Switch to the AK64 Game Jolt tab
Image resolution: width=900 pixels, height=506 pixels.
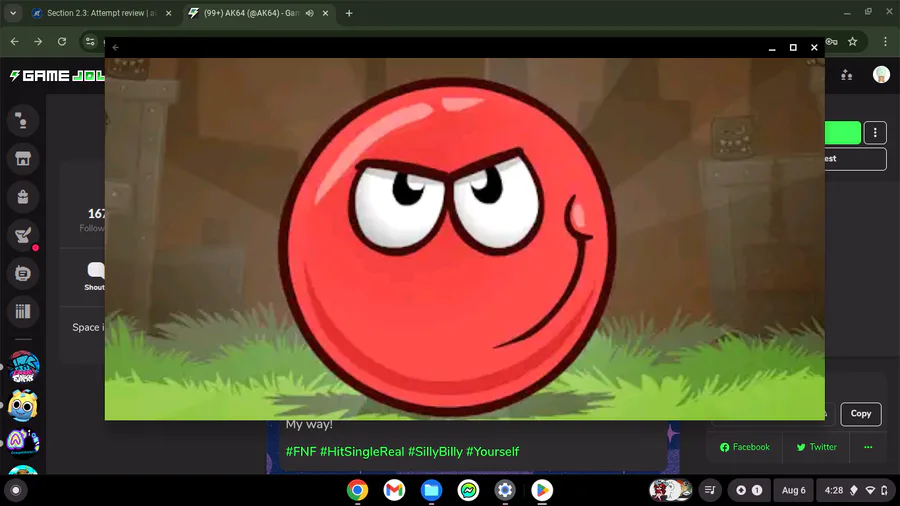click(x=250, y=13)
